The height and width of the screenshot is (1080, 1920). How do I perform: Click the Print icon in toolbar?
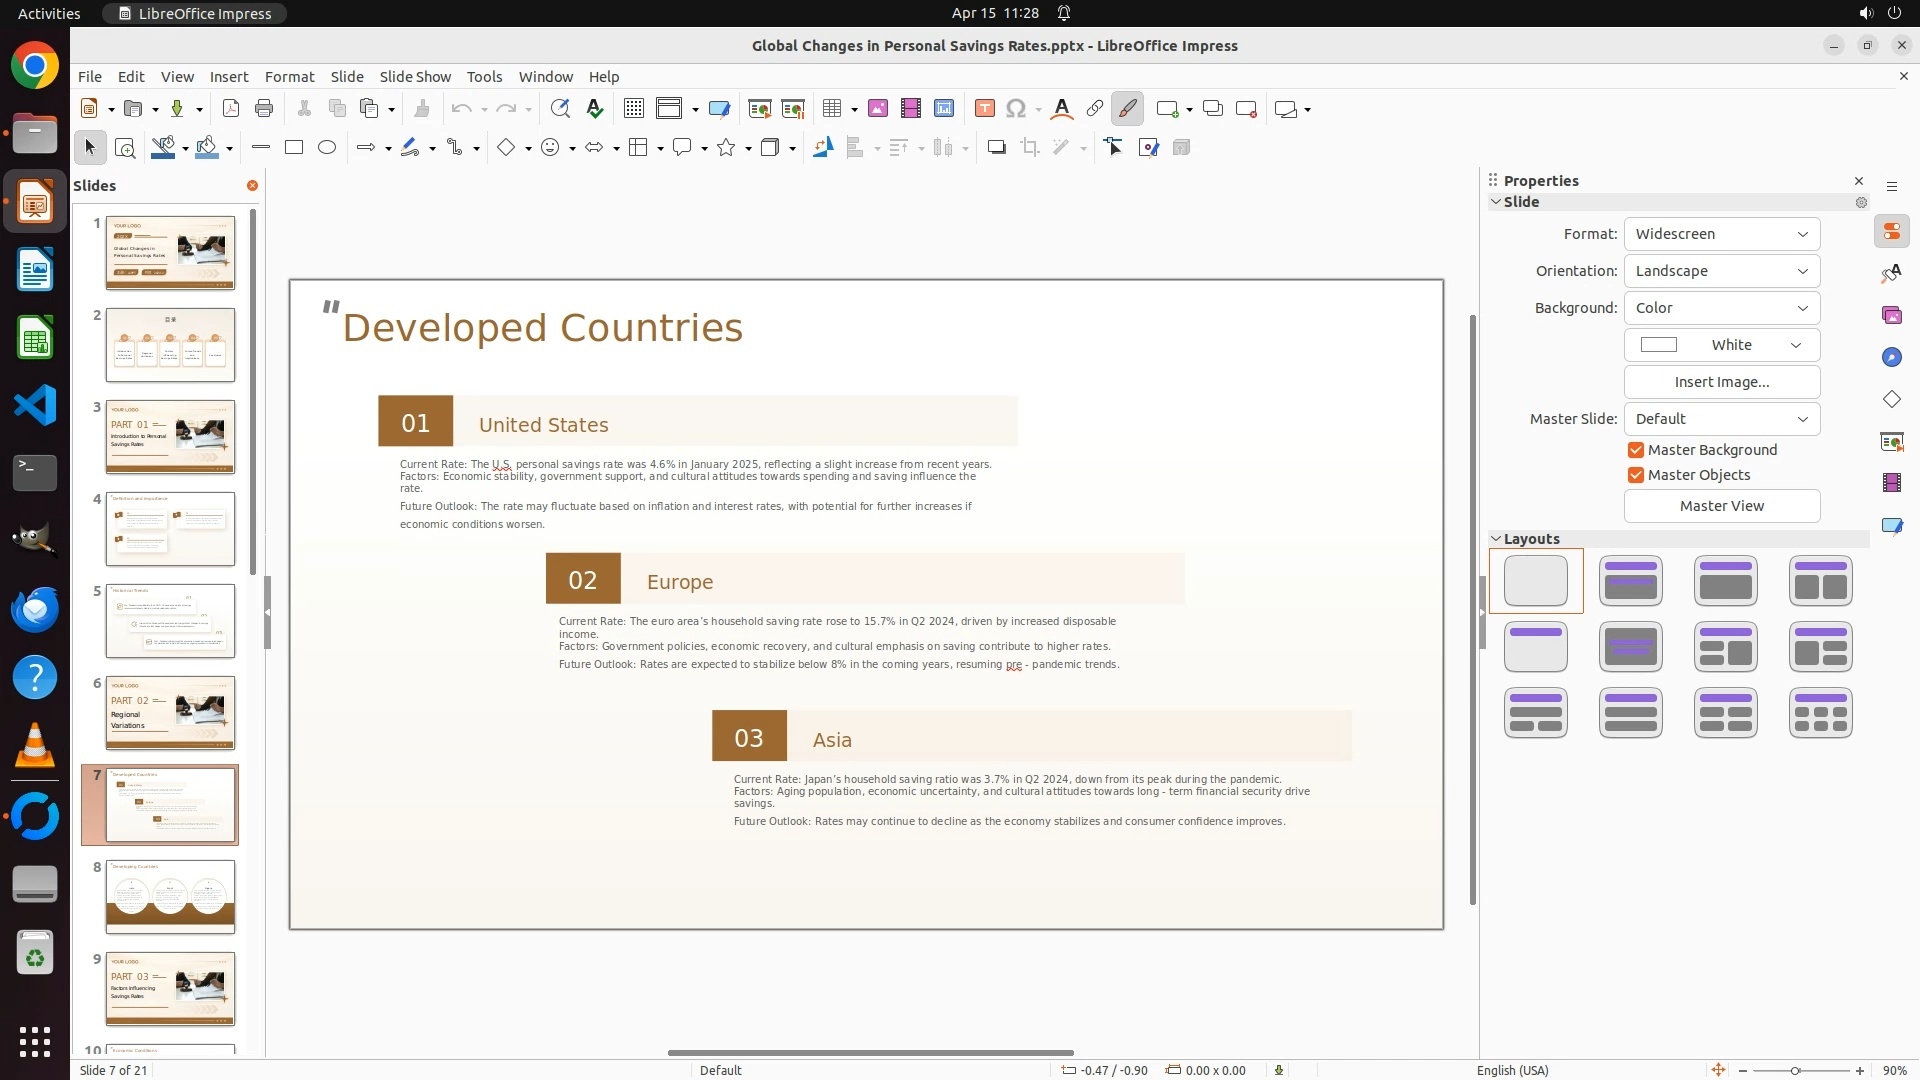(x=264, y=109)
